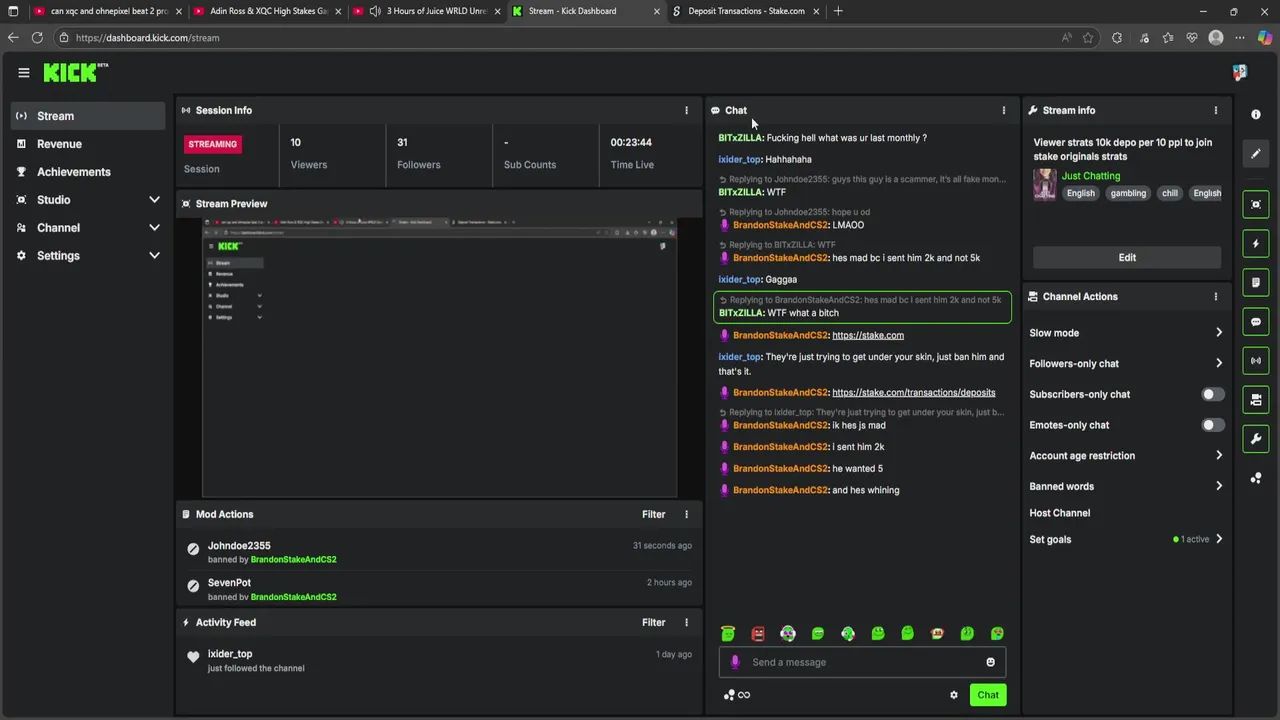Click the user avatar on the Kick top bar
1280x720 pixels.
click(1240, 72)
